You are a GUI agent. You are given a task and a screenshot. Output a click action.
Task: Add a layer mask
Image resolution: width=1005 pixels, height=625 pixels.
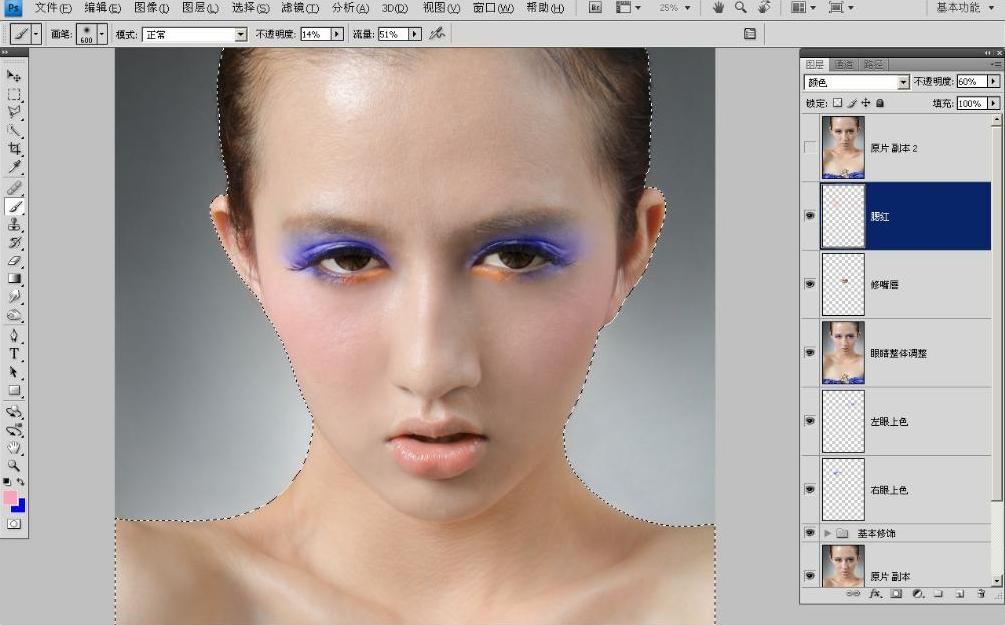click(x=896, y=594)
